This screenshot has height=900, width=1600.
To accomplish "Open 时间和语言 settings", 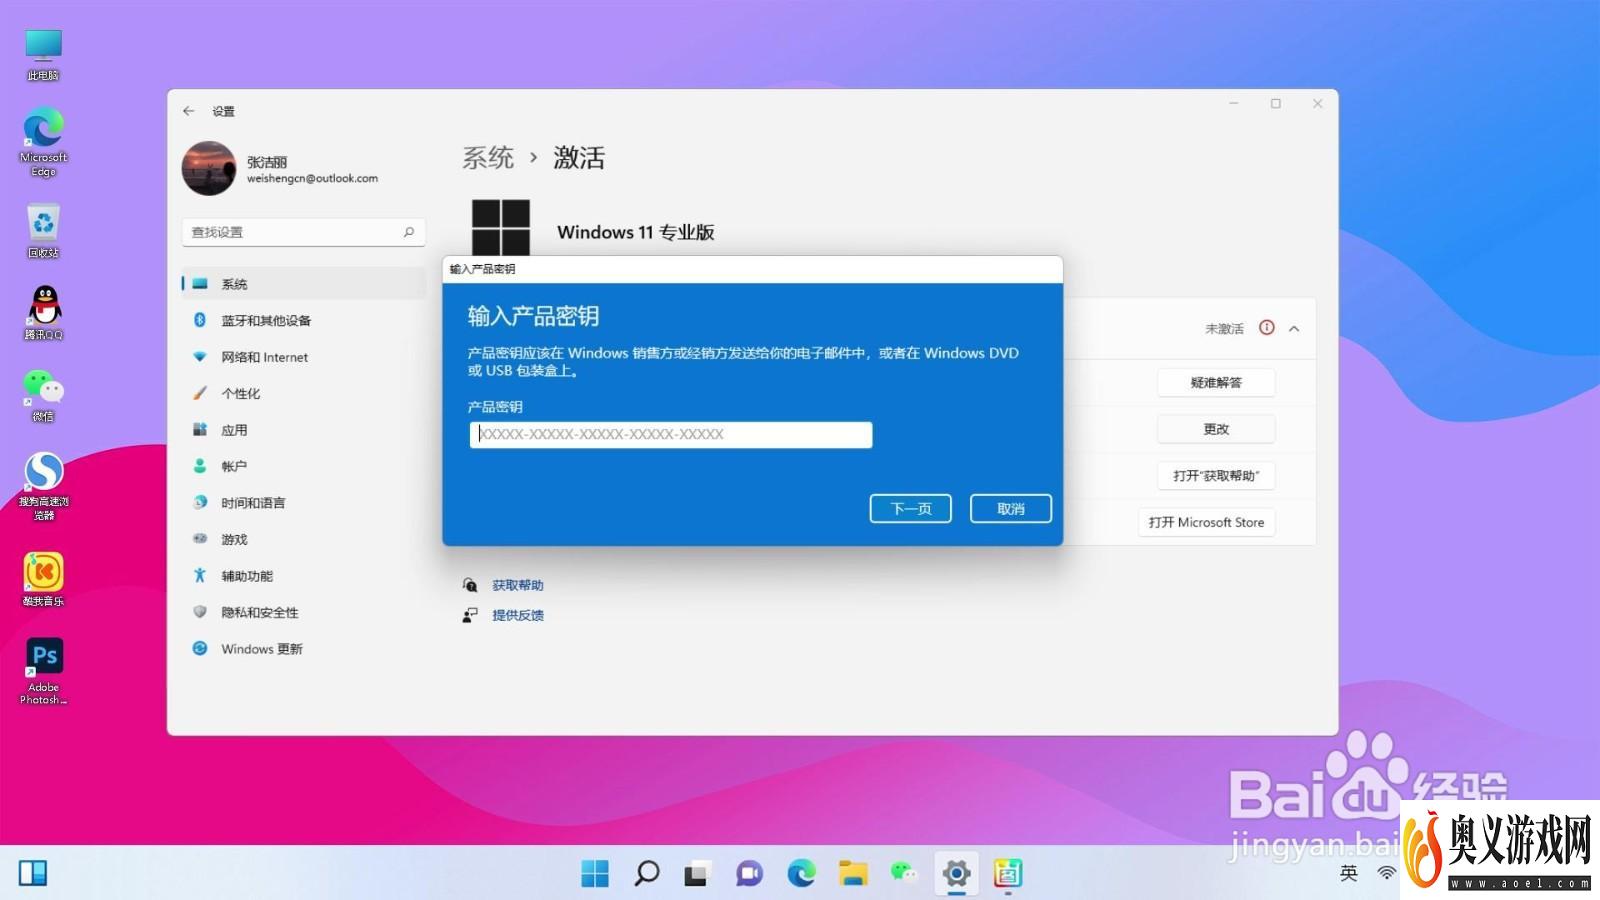I will tap(304, 503).
